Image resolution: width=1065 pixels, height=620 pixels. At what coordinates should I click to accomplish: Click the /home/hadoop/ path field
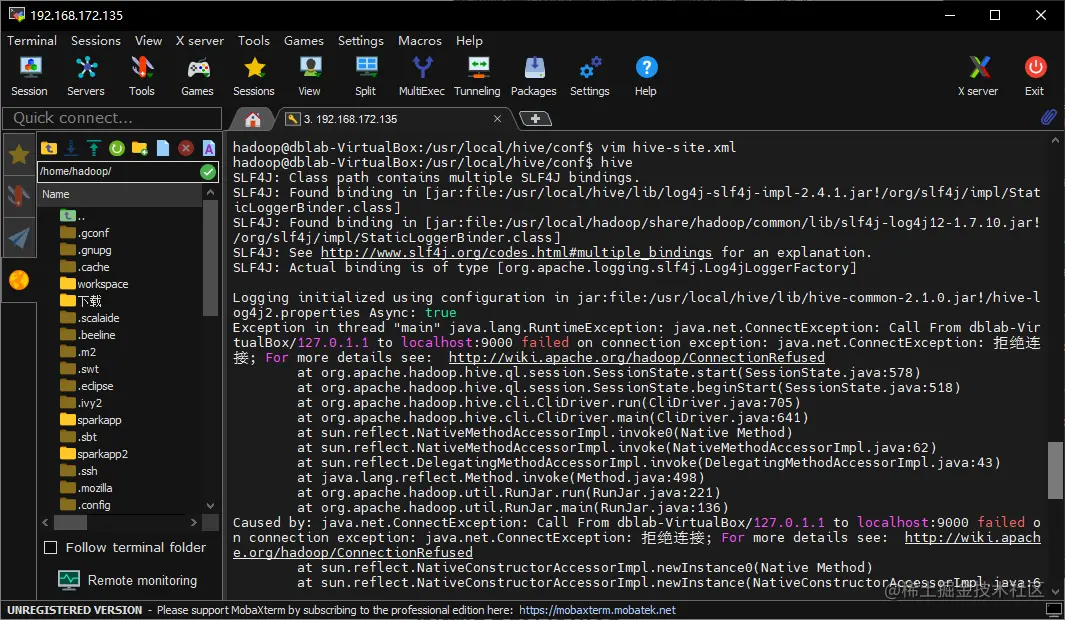[x=118, y=171]
